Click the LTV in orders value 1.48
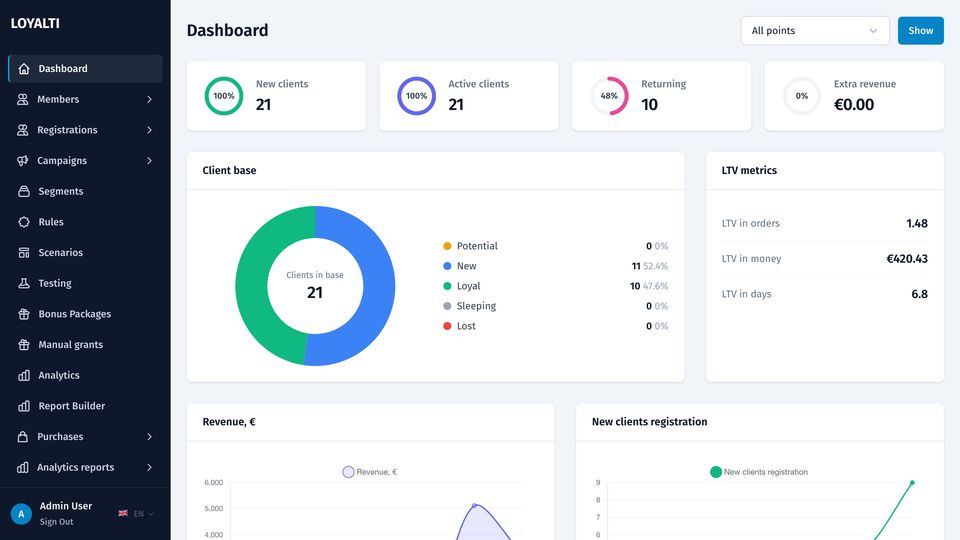 click(x=917, y=223)
